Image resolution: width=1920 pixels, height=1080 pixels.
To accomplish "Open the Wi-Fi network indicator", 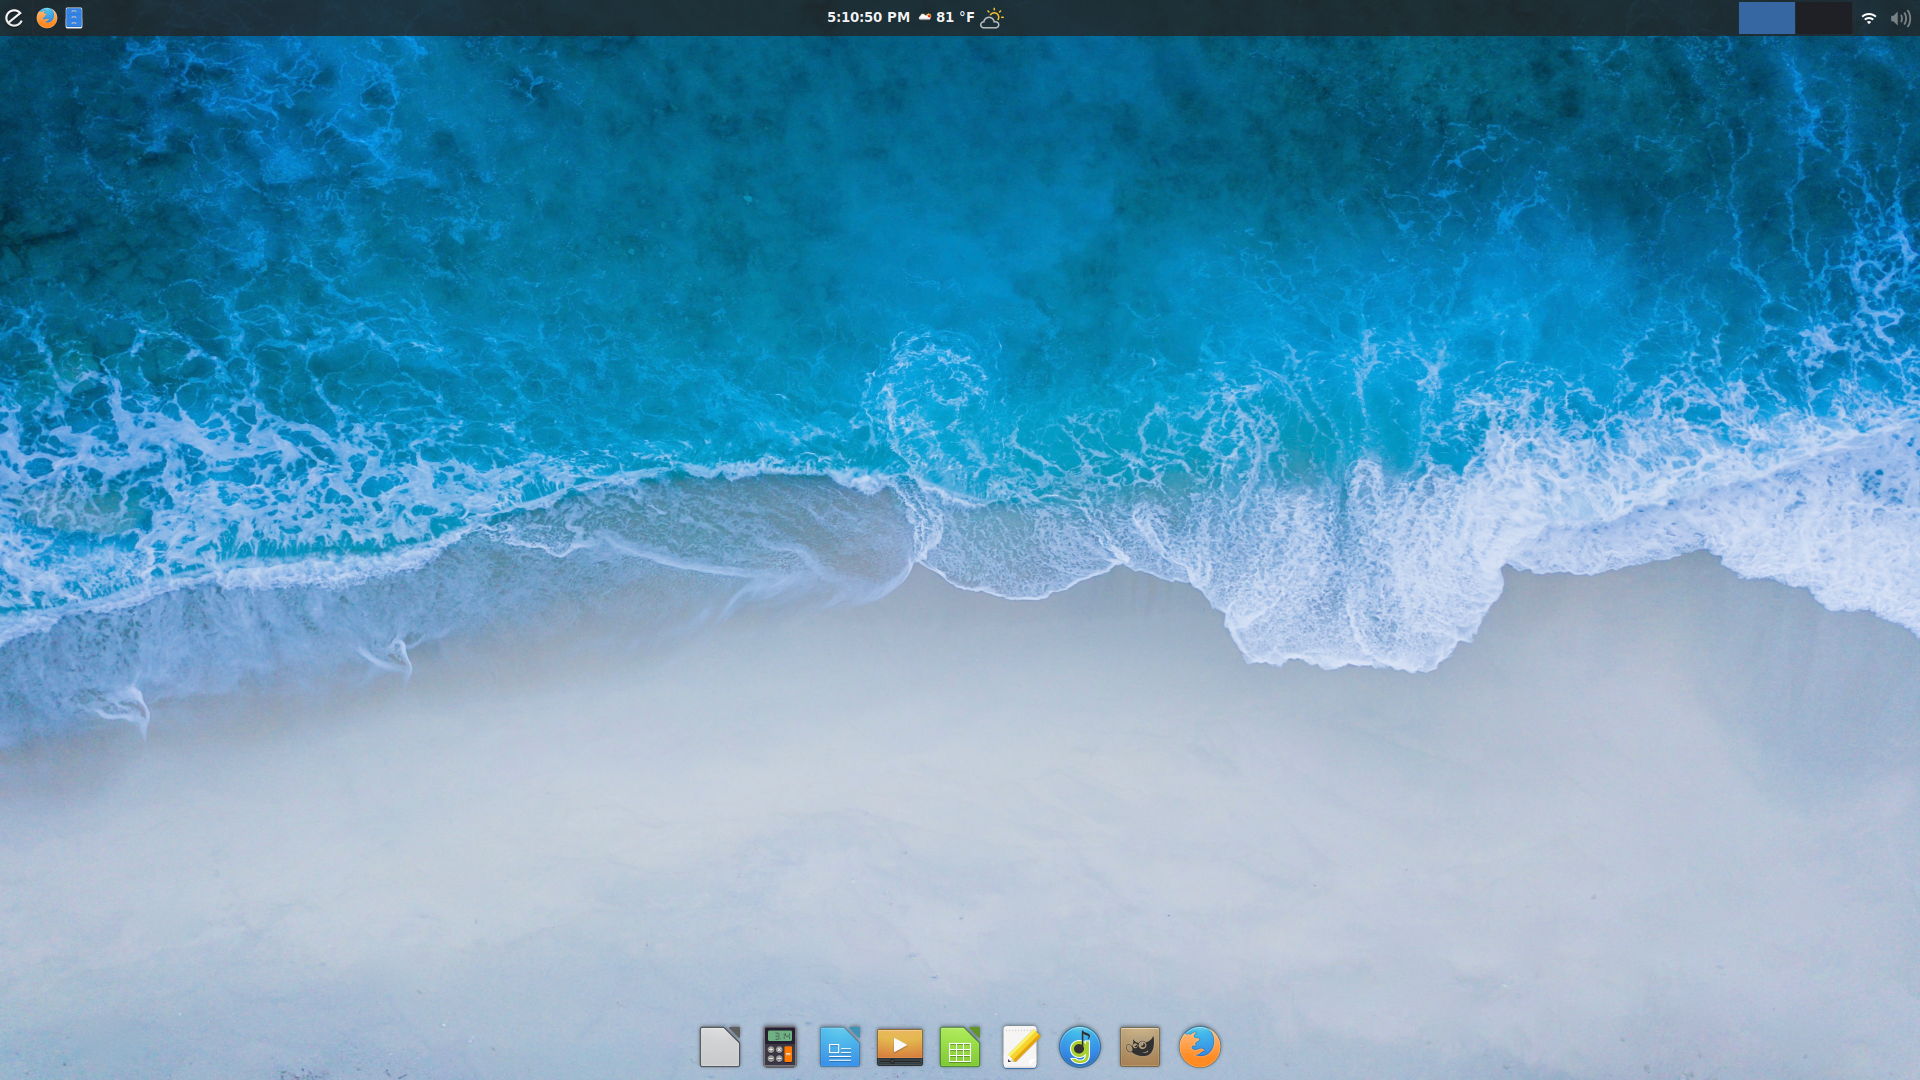I will 1868,18.
